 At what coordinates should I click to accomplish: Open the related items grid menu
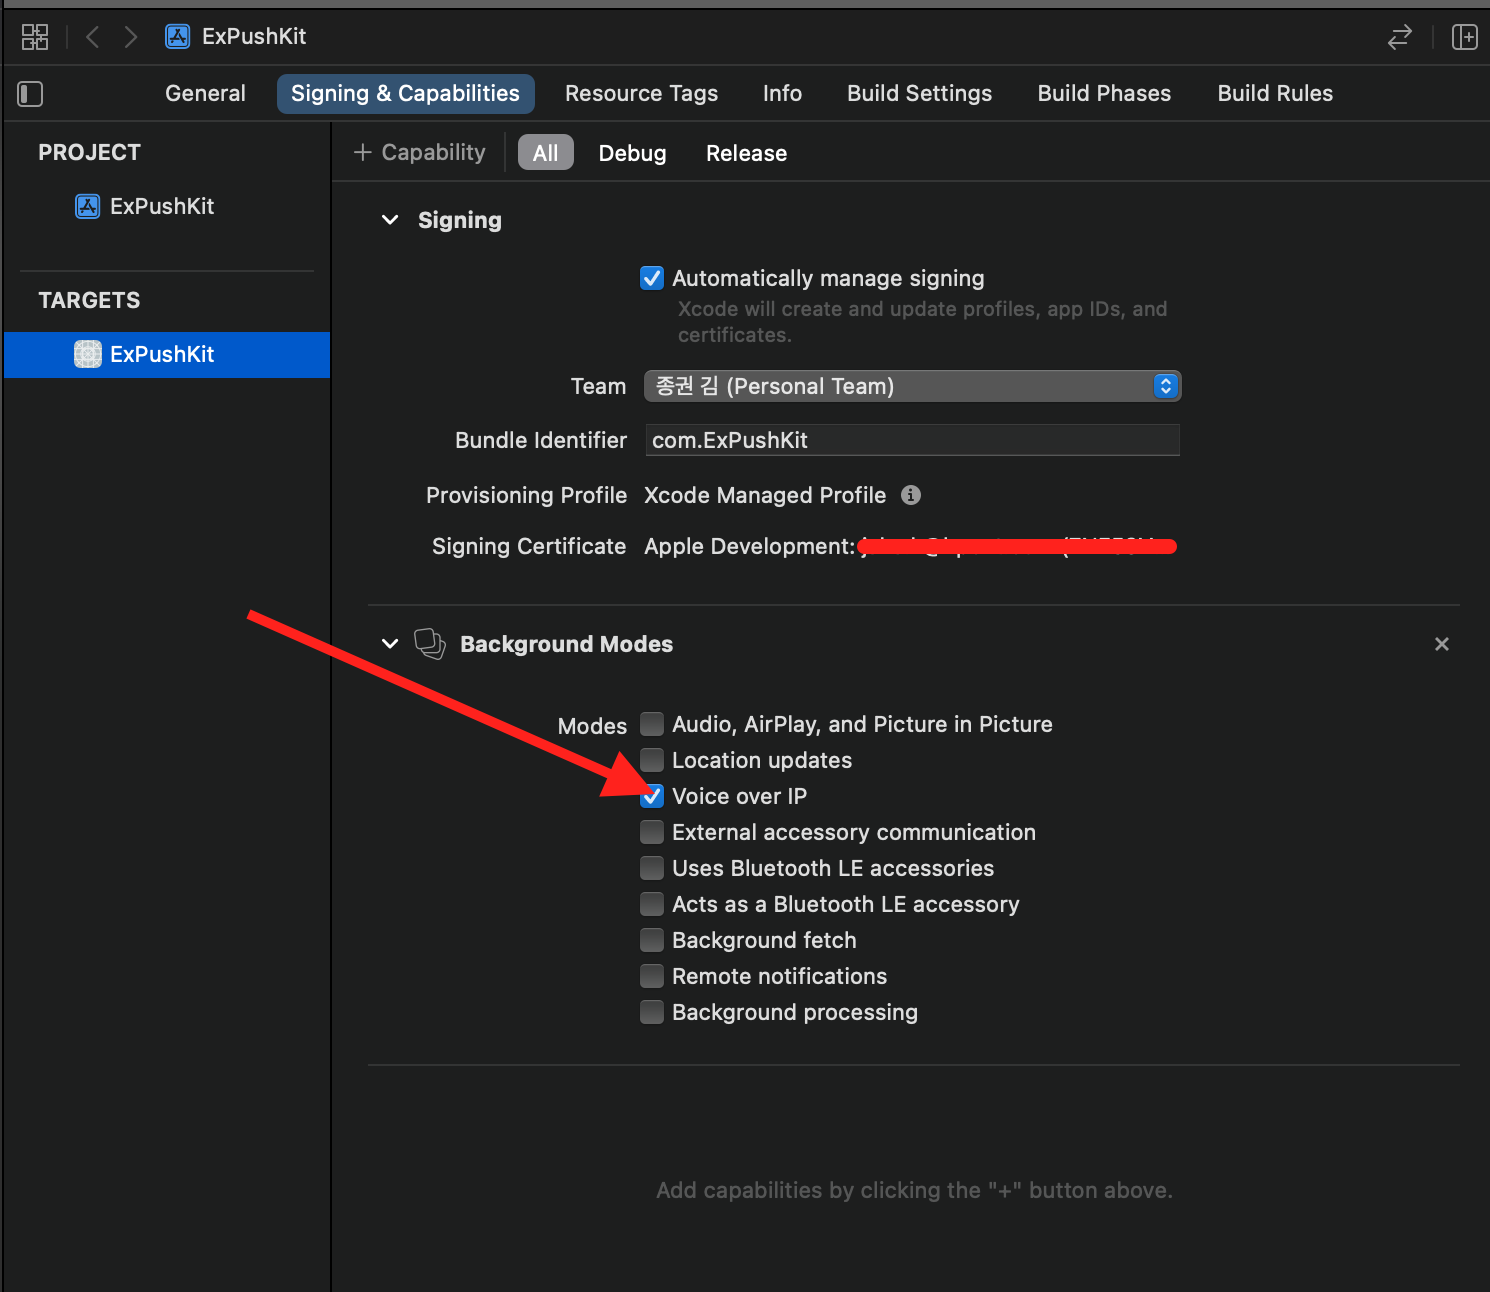(x=35, y=37)
